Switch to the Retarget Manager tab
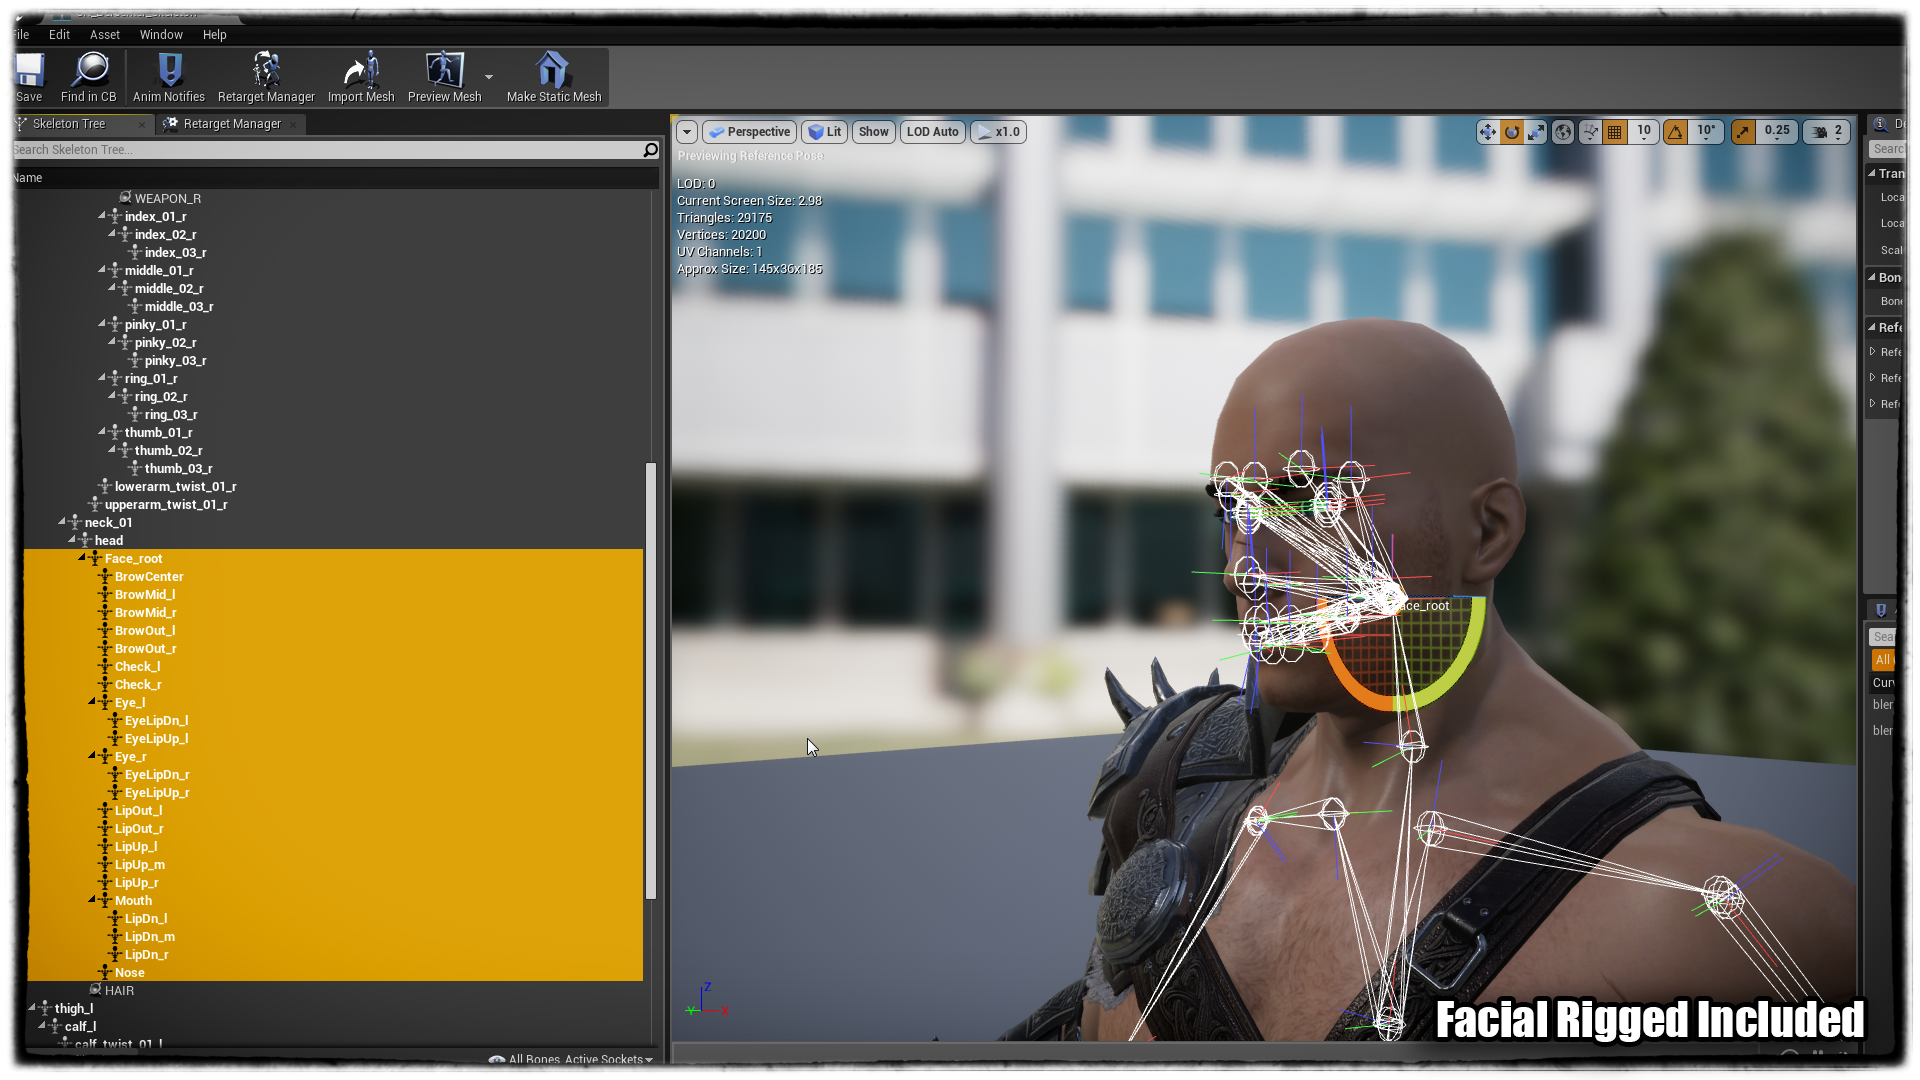 tap(231, 124)
